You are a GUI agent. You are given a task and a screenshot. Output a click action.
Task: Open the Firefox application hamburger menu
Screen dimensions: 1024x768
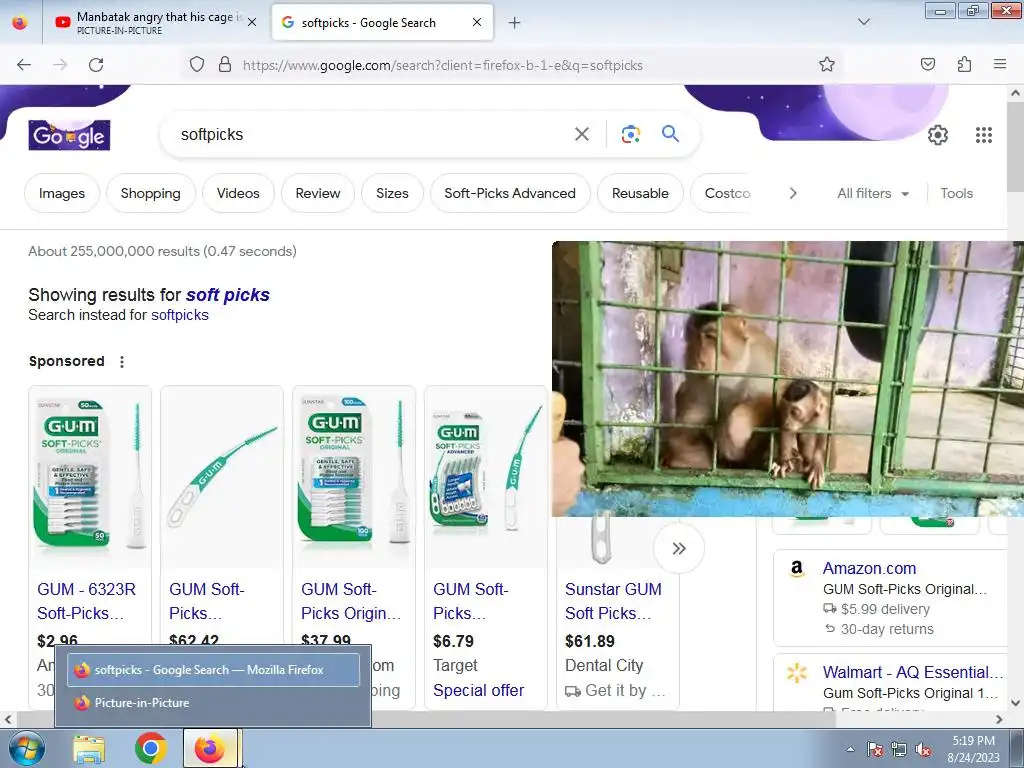(1000, 65)
